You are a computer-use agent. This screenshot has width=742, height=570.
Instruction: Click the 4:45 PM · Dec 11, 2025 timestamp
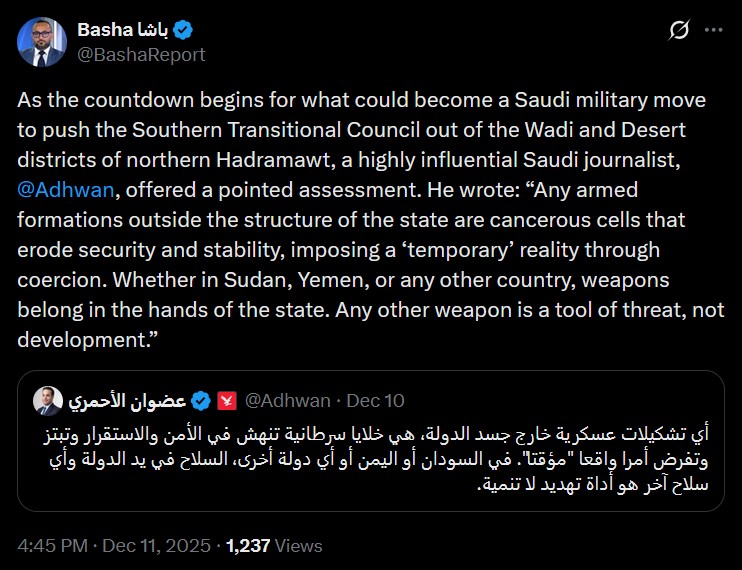click(114, 546)
